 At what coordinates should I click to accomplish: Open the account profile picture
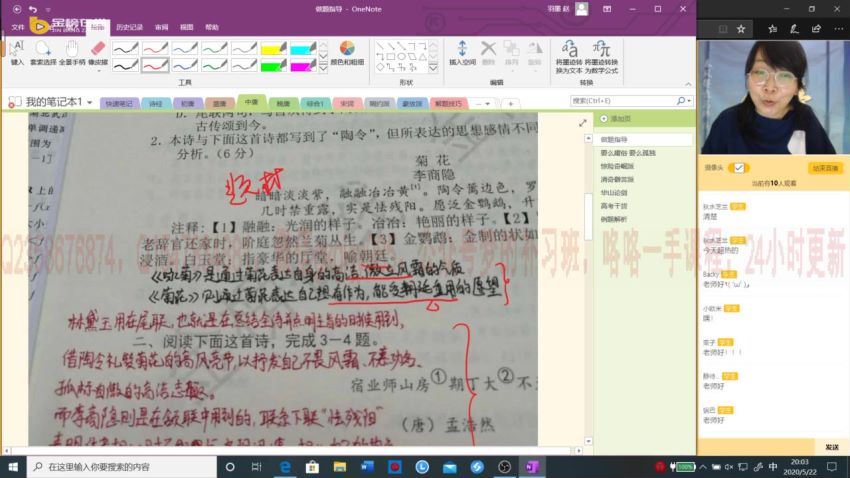(582, 9)
